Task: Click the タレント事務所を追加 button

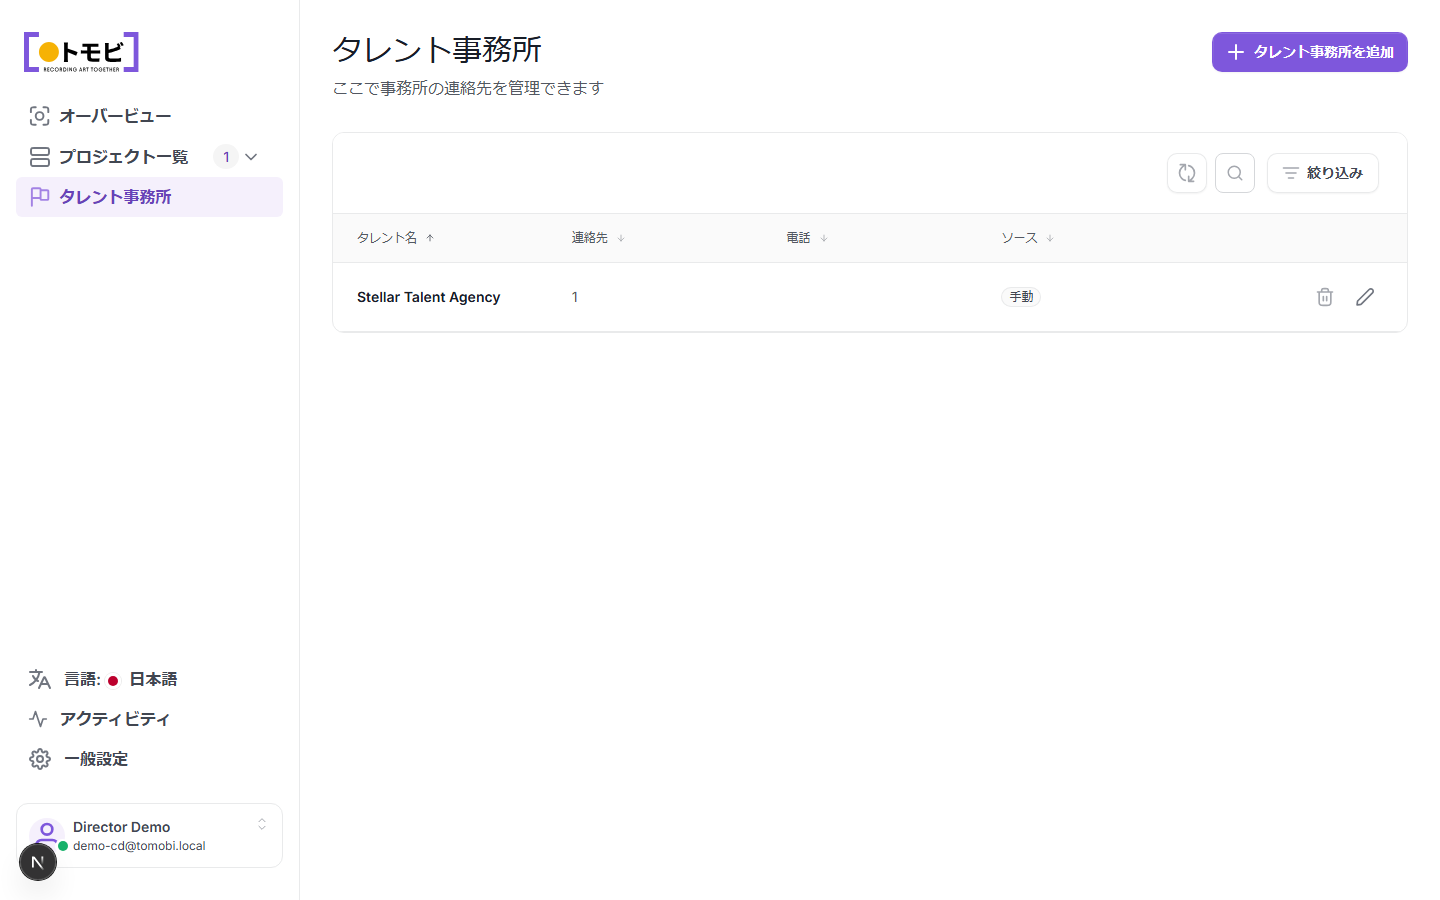Action: tap(1309, 52)
